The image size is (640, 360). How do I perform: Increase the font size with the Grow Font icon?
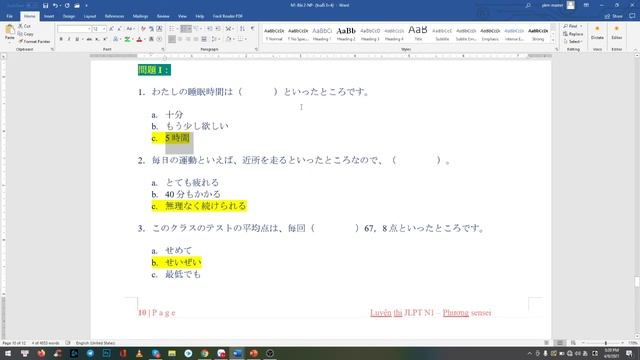[111, 29]
